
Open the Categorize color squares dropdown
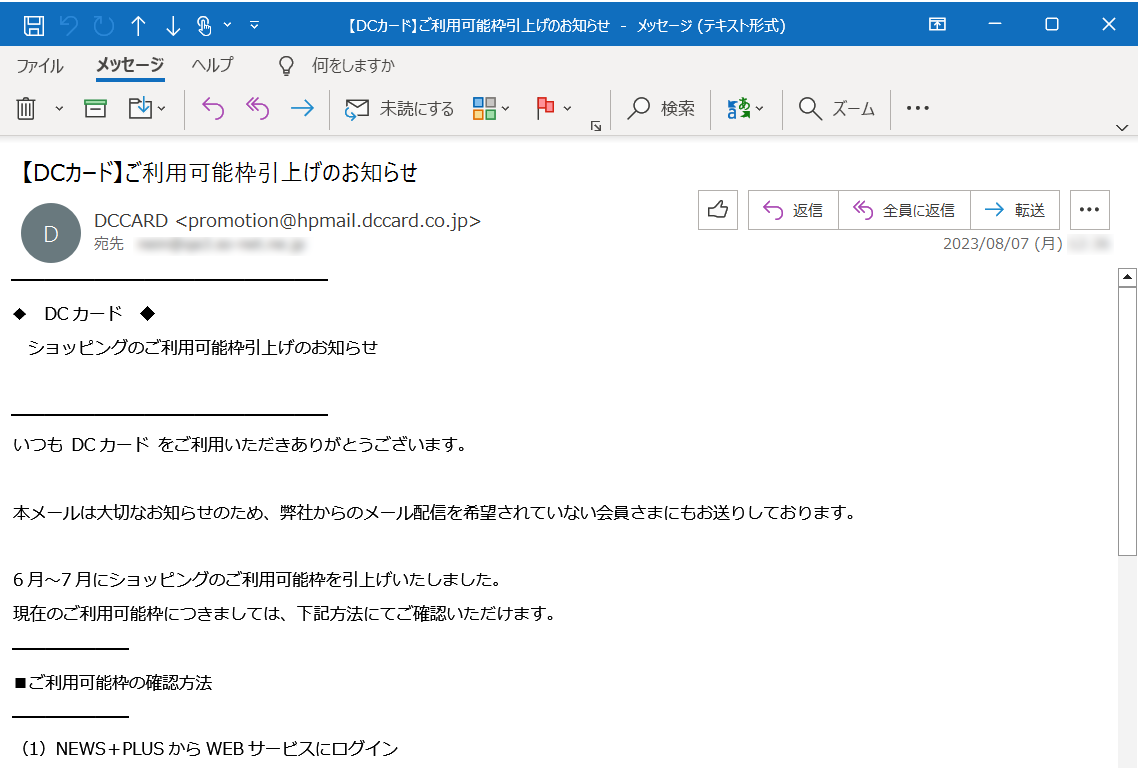pyautogui.click(x=491, y=108)
